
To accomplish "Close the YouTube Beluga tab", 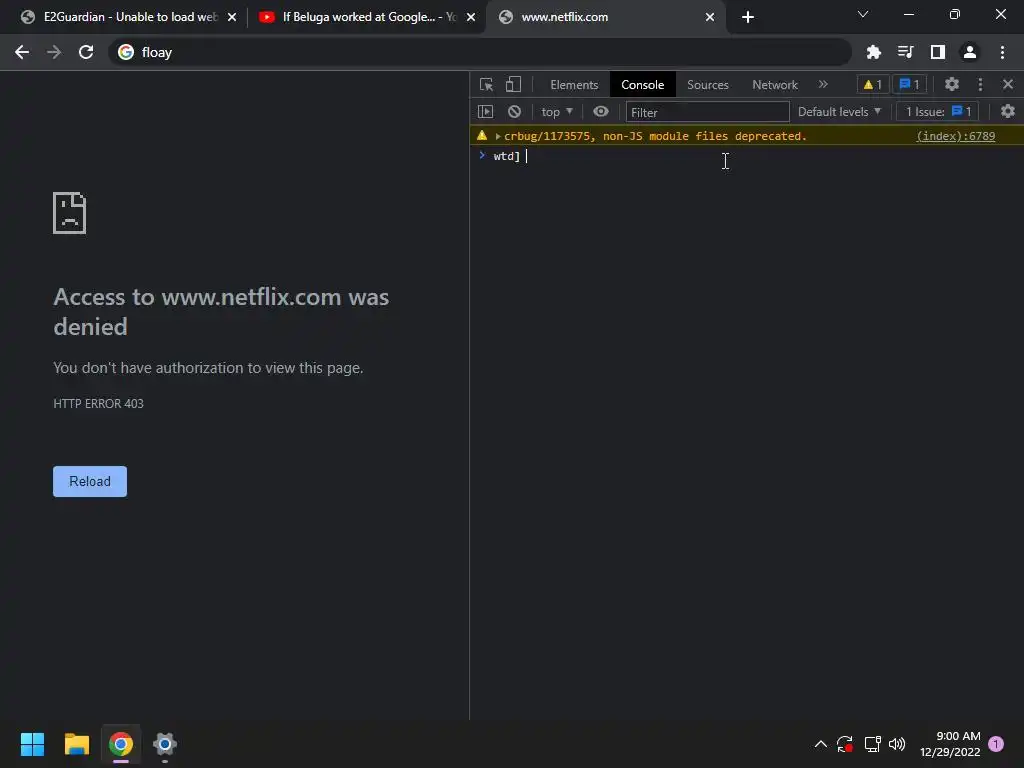I will click(x=471, y=17).
